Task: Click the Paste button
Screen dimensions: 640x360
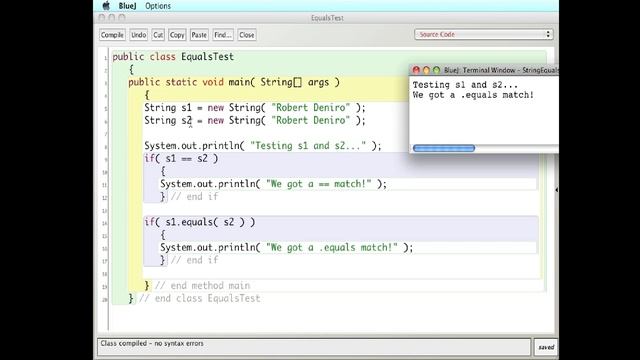Action: (x=199, y=35)
